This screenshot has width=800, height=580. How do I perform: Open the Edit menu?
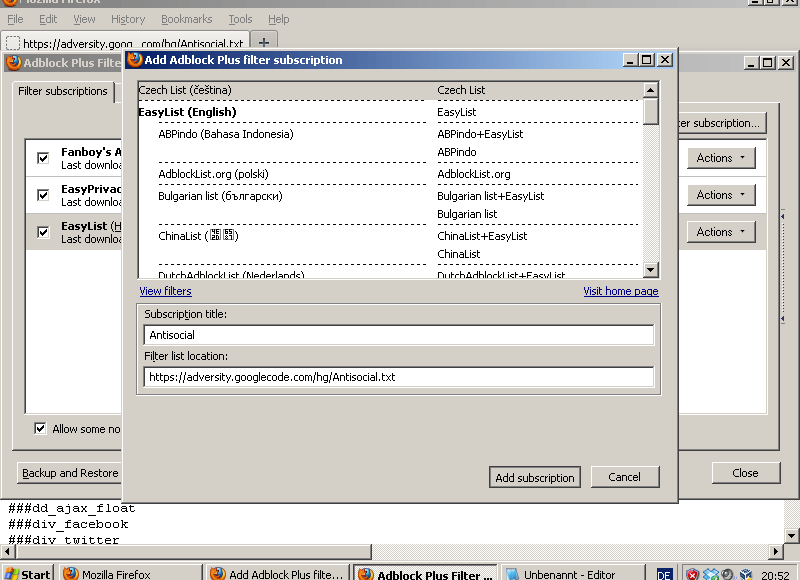coord(48,19)
